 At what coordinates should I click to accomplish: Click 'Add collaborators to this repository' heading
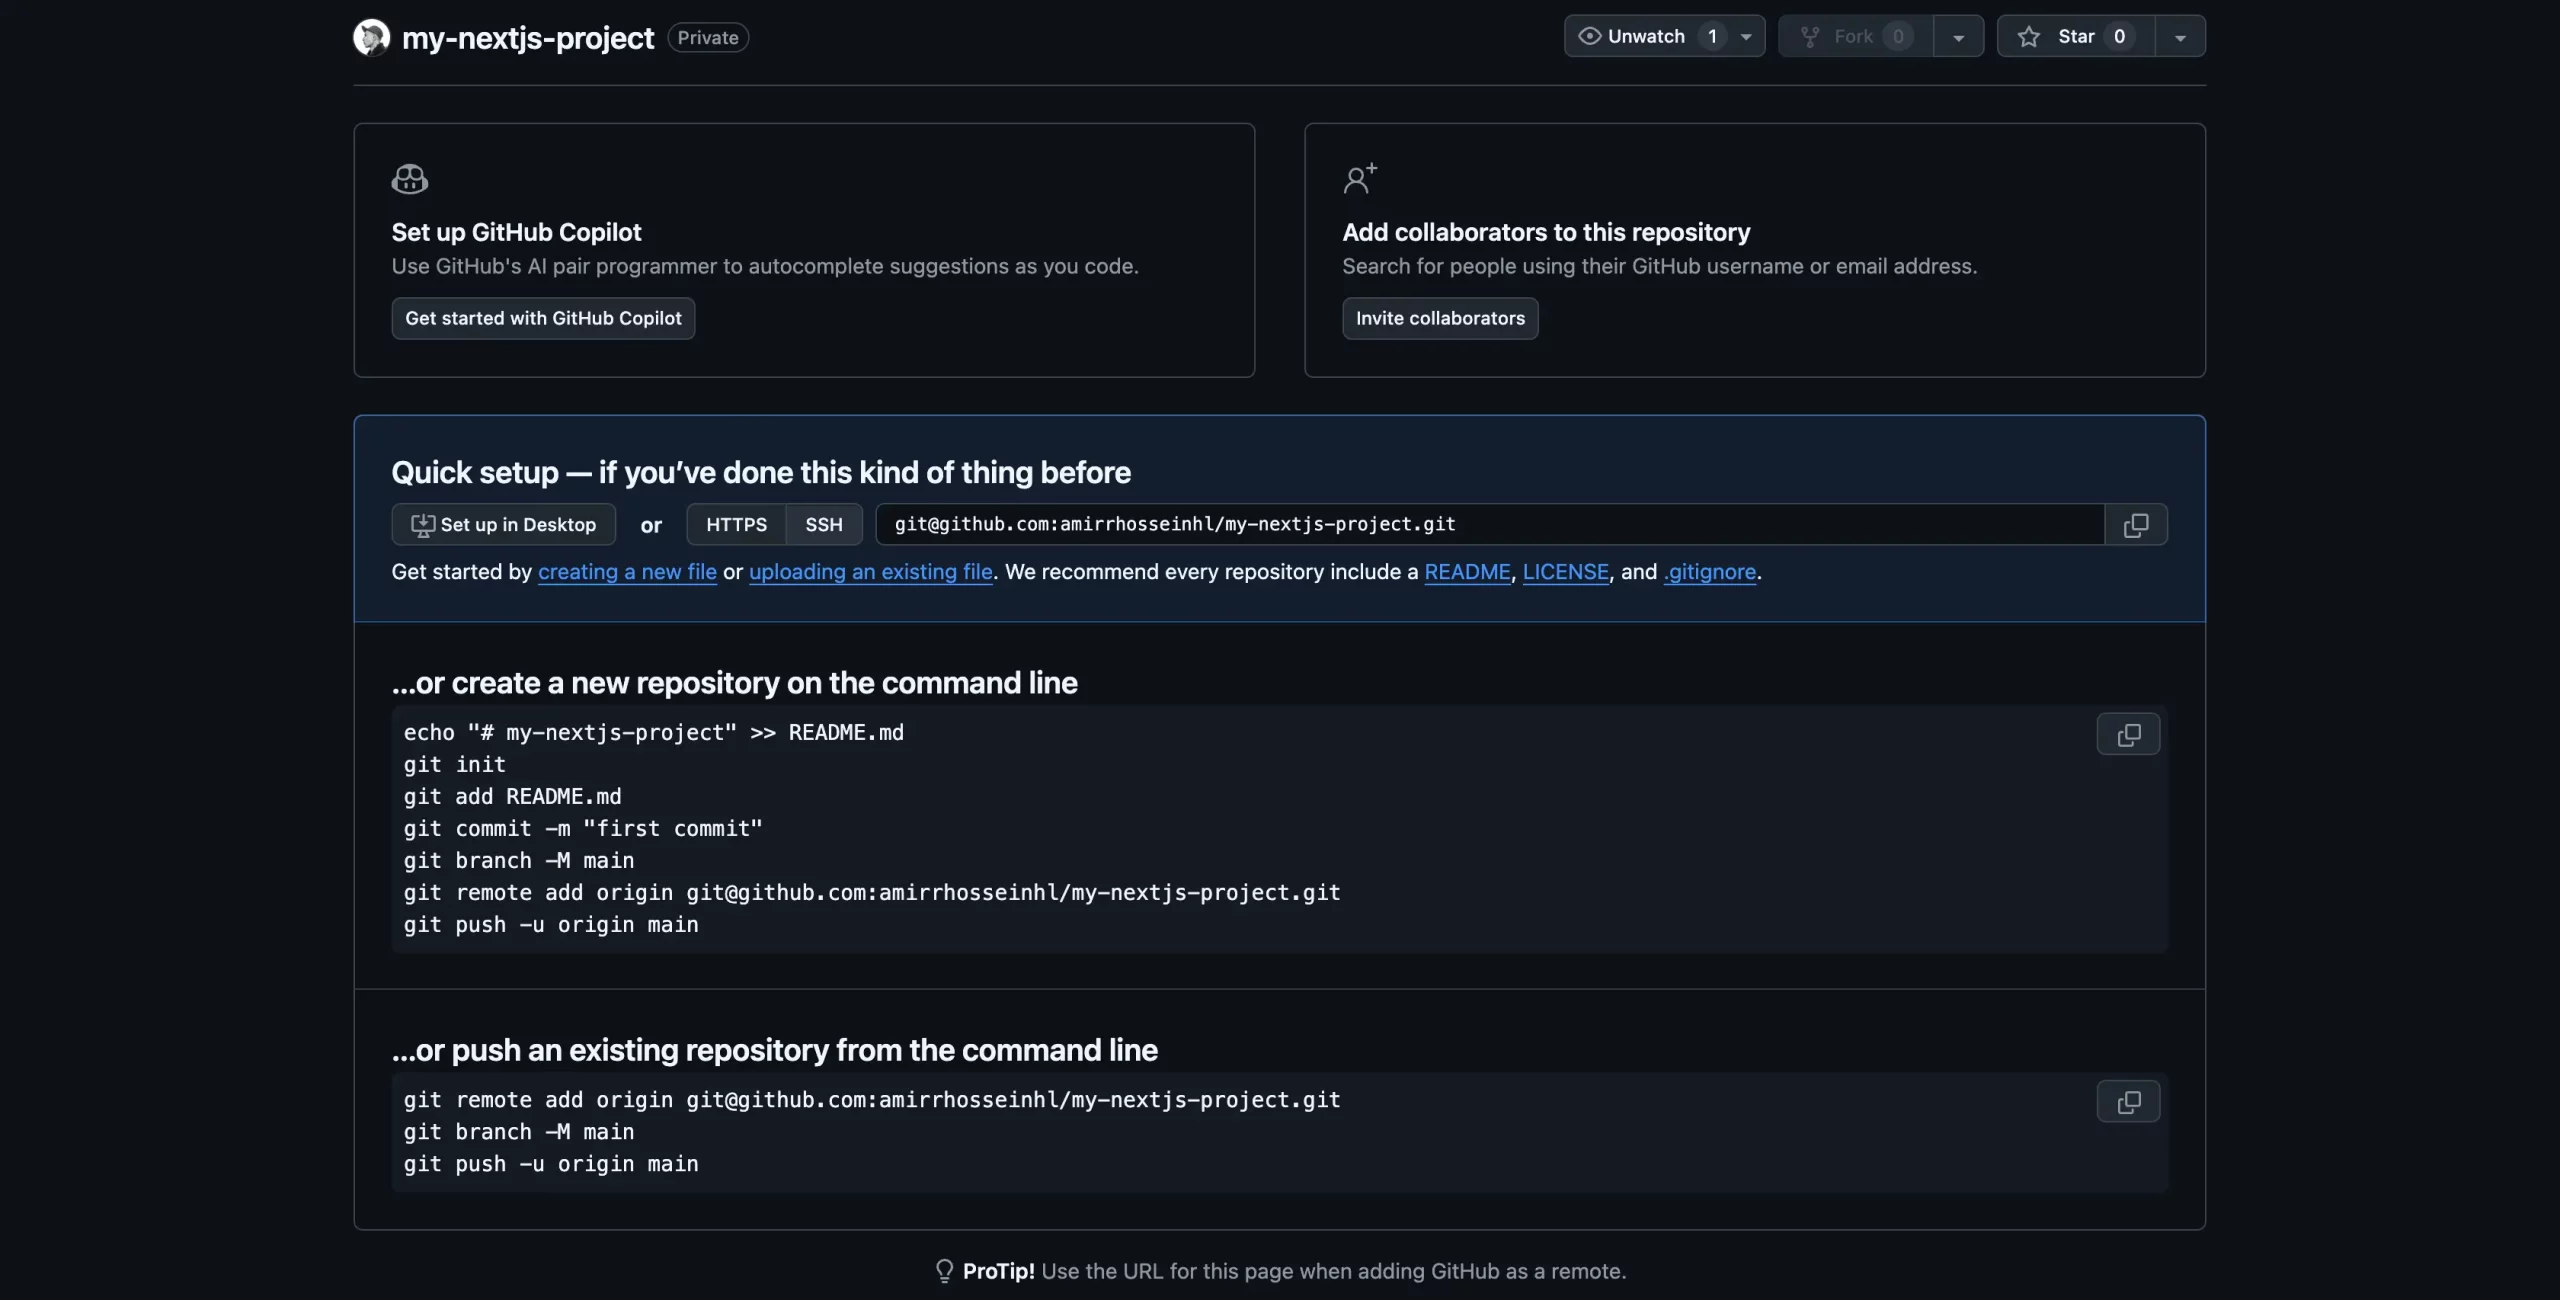(1546, 232)
